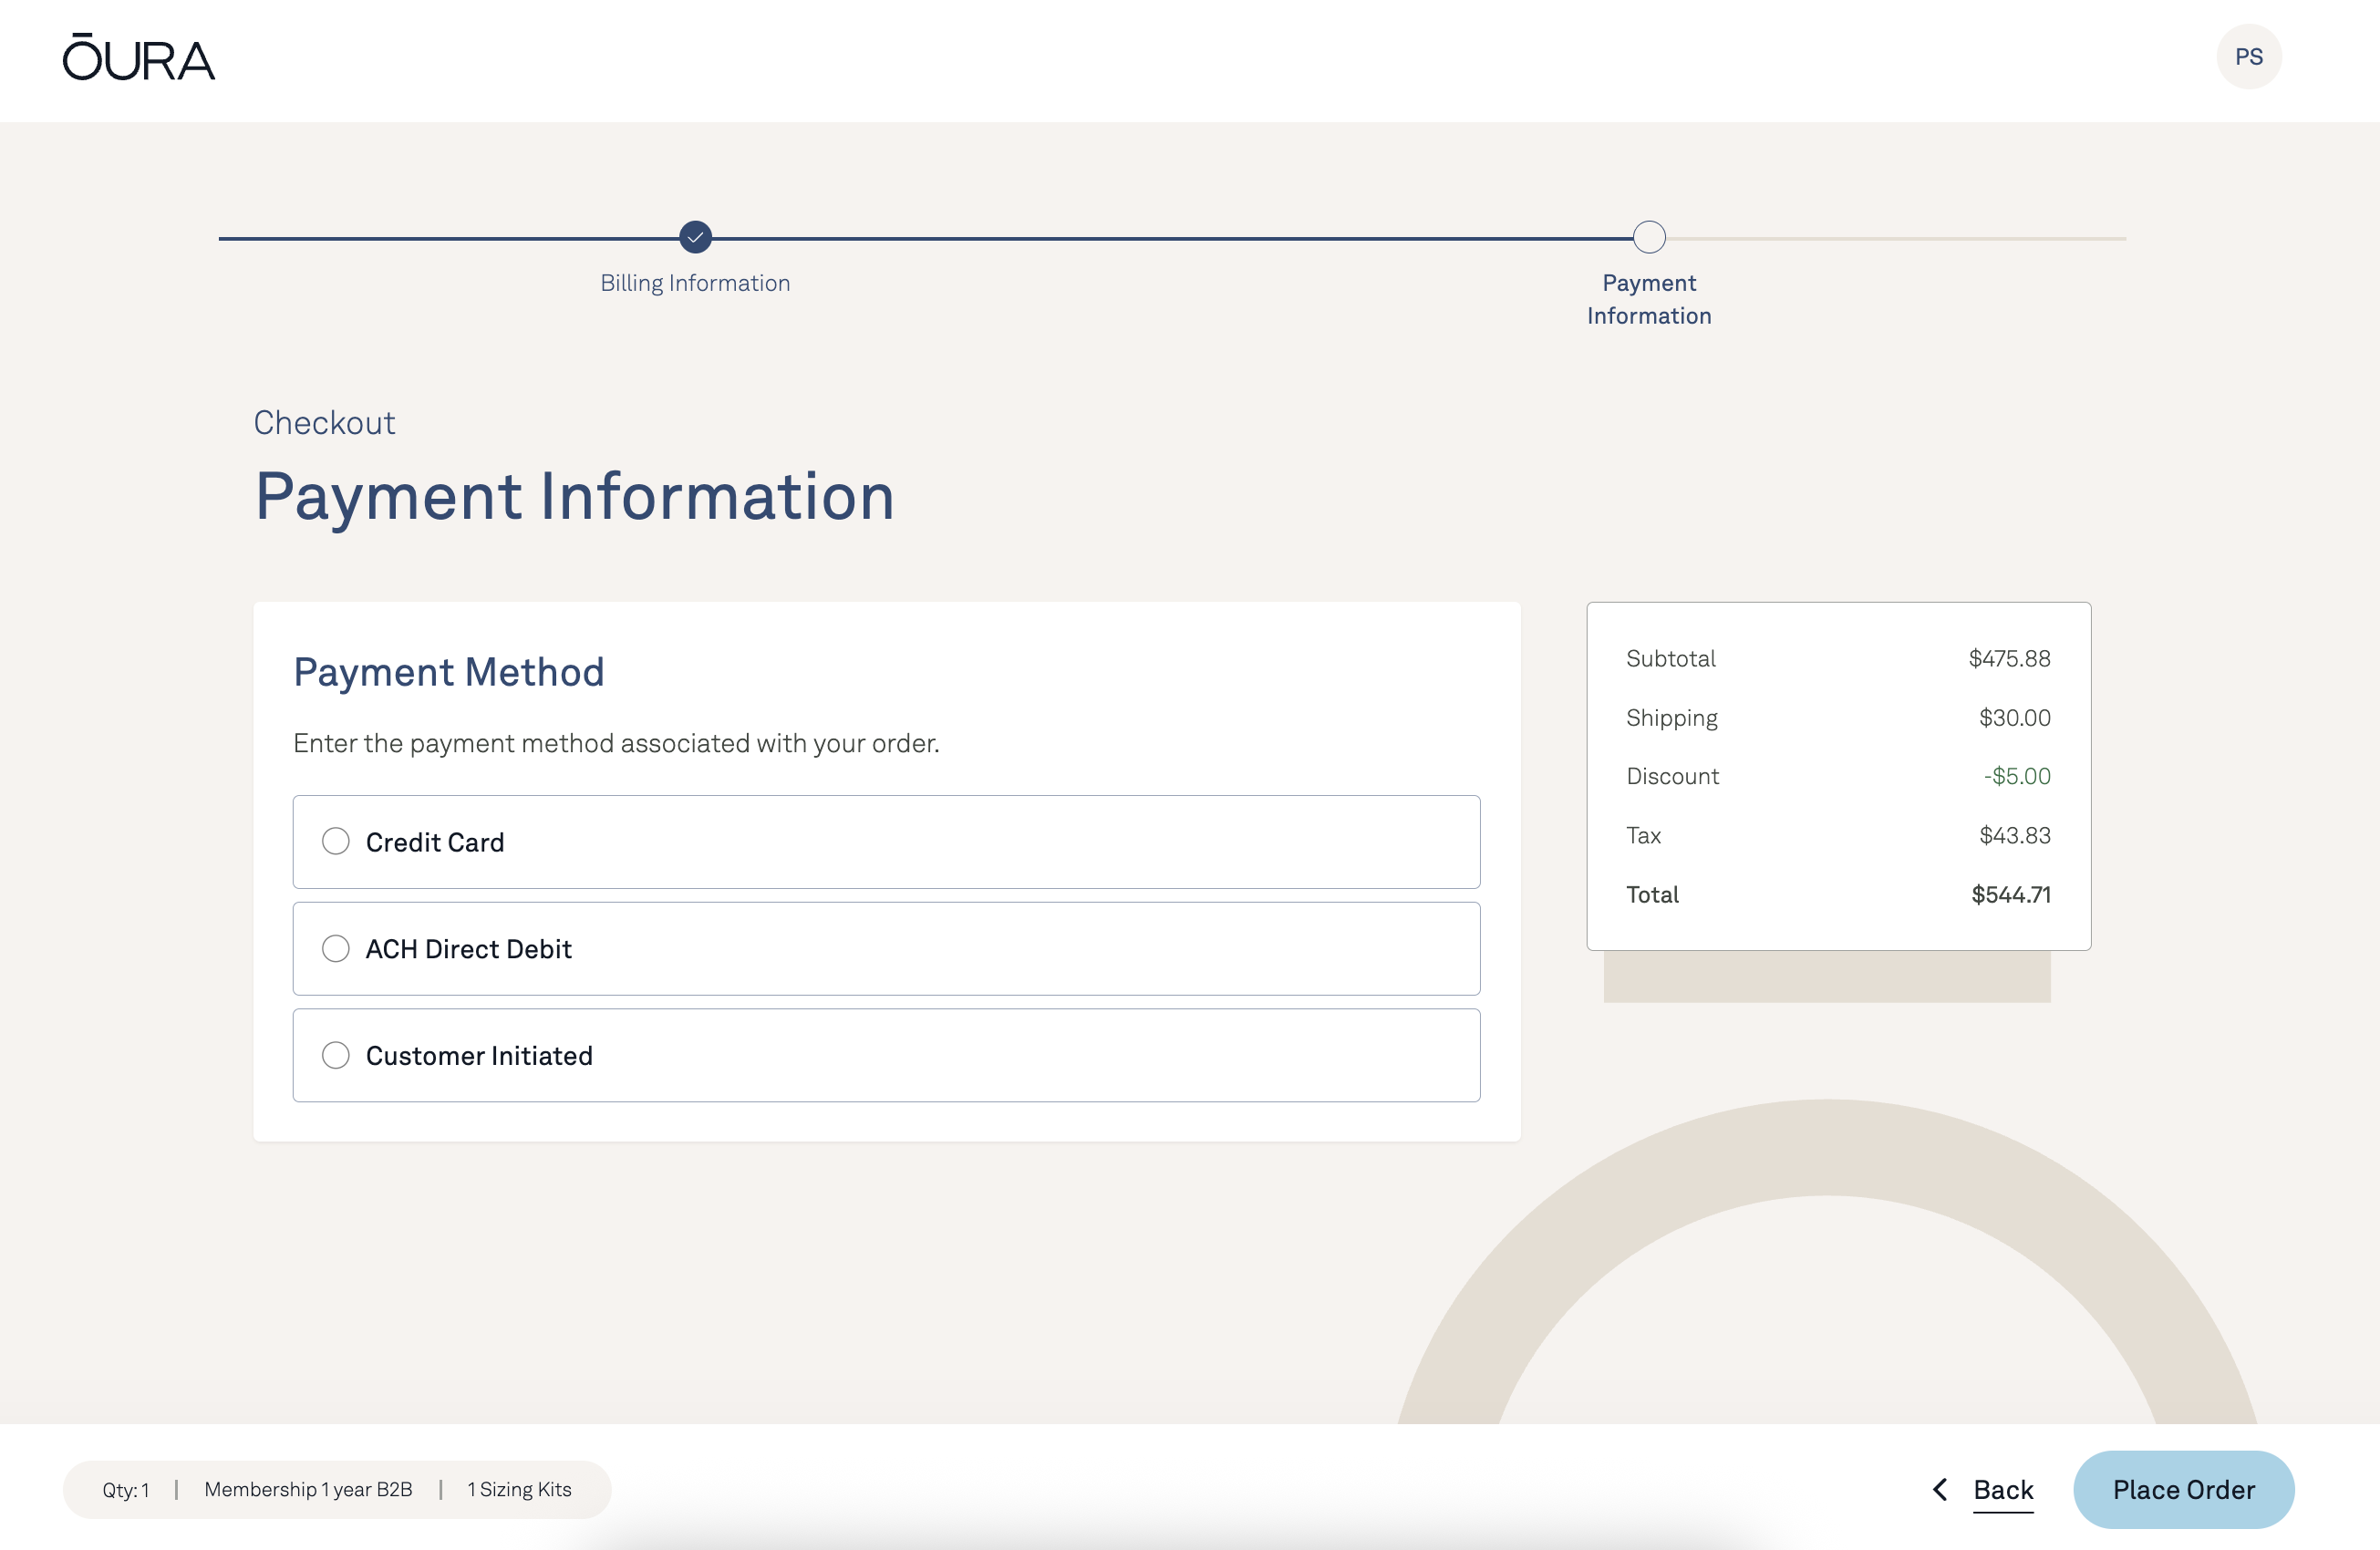Open the PS user avatar menu
This screenshot has height=1550, width=2380.
pyautogui.click(x=2248, y=57)
